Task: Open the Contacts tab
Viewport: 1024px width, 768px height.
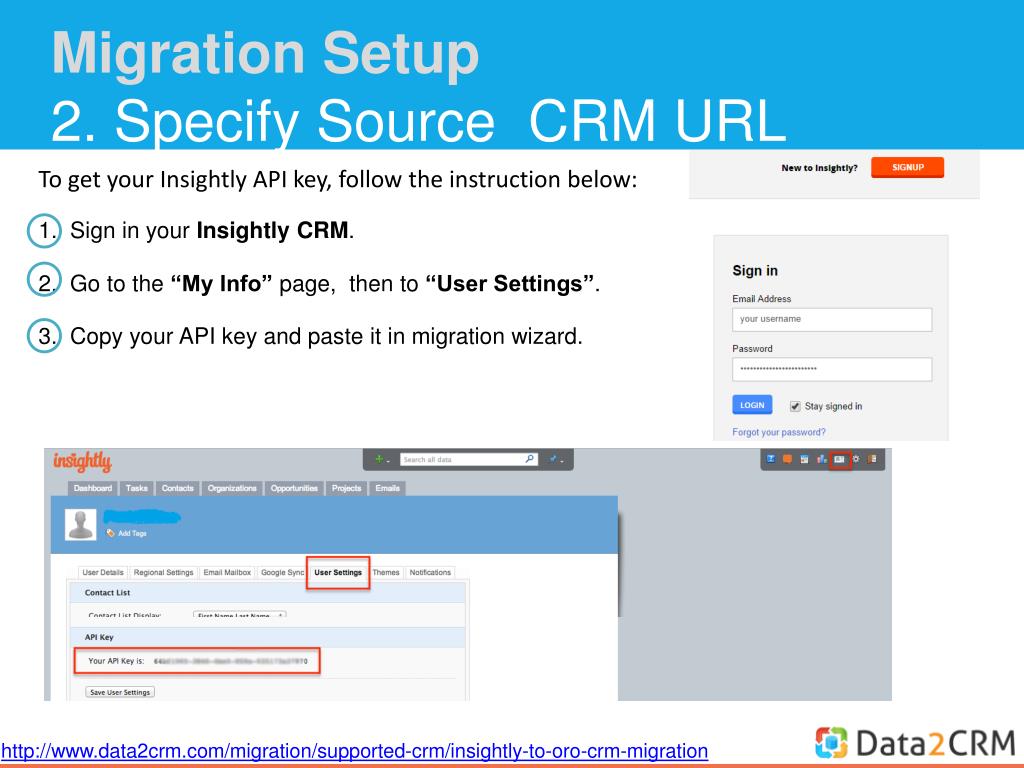Action: pyautogui.click(x=178, y=488)
